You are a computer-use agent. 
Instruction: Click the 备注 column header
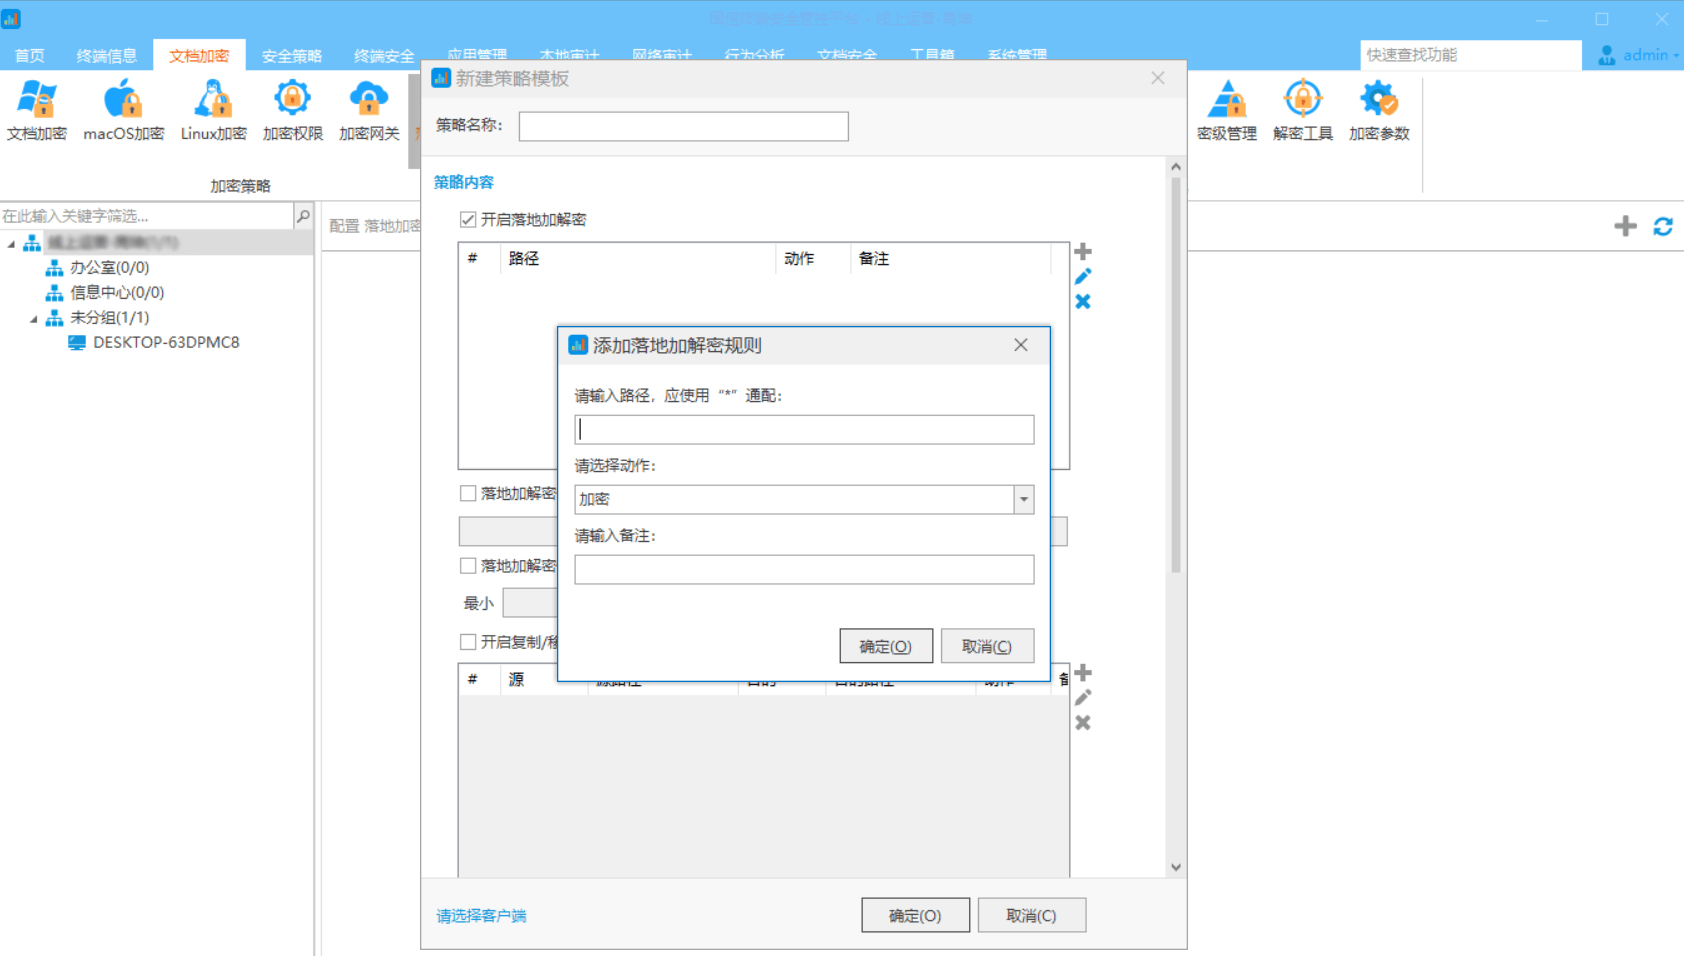click(950, 258)
